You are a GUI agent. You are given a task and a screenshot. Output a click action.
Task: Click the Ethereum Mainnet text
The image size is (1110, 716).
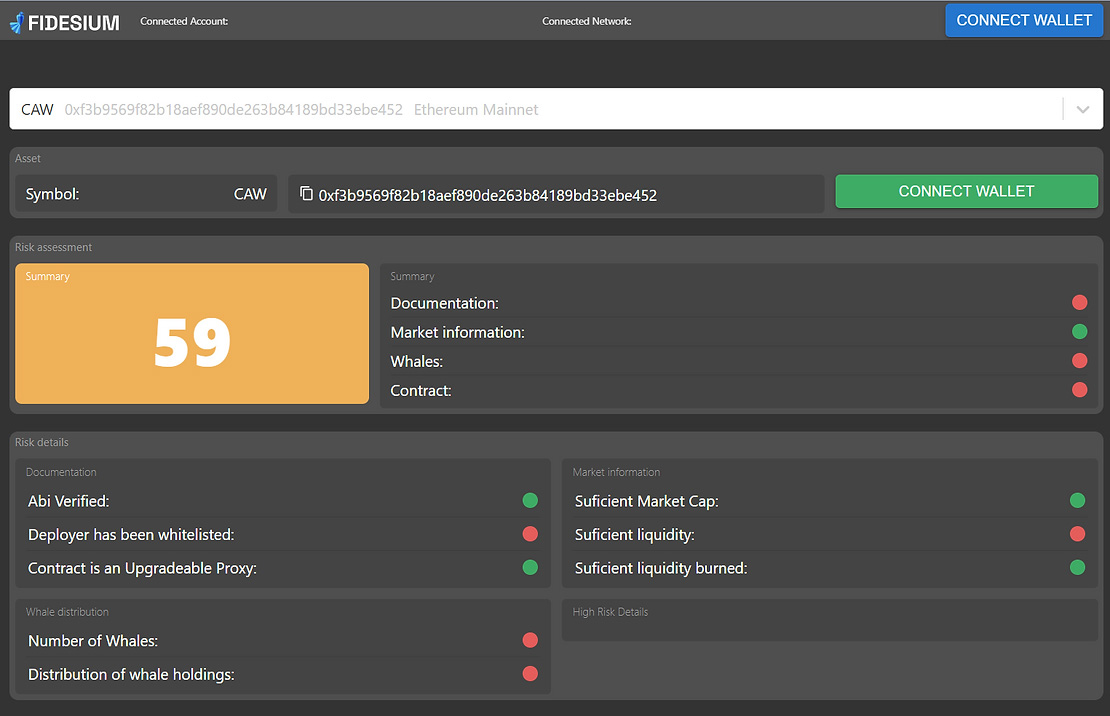(476, 110)
